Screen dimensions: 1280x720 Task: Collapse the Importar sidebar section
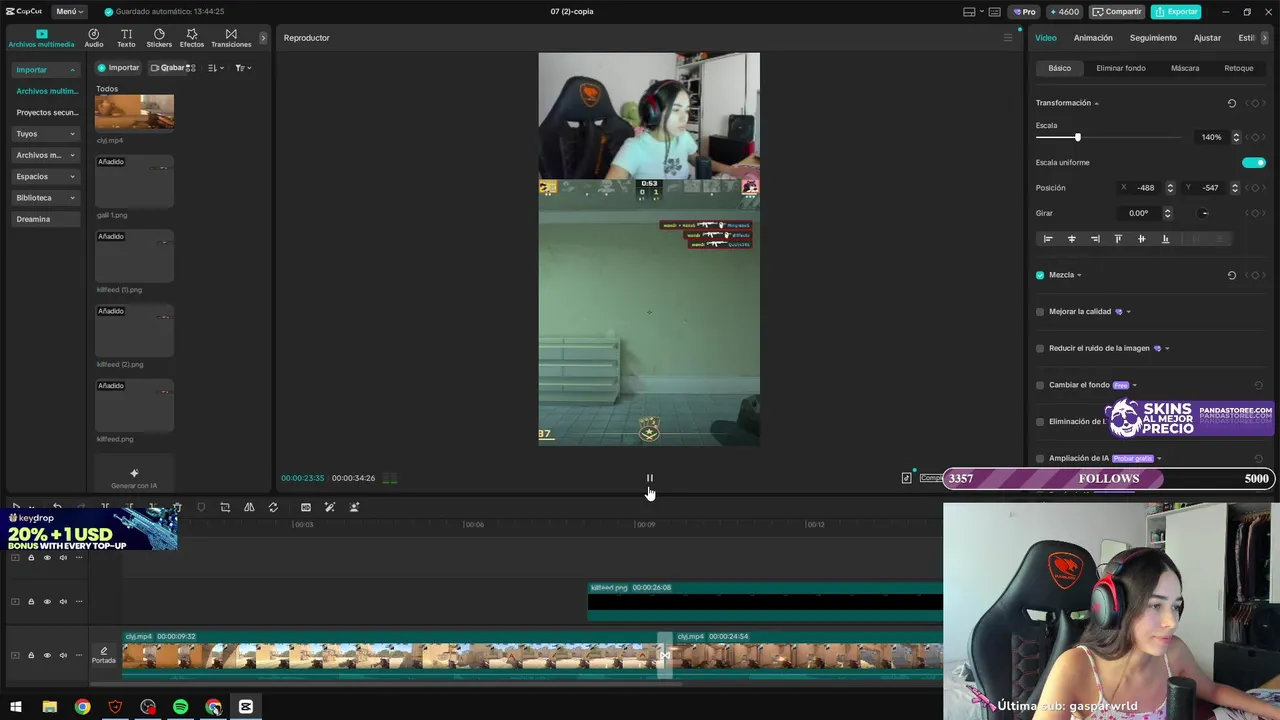72,70
